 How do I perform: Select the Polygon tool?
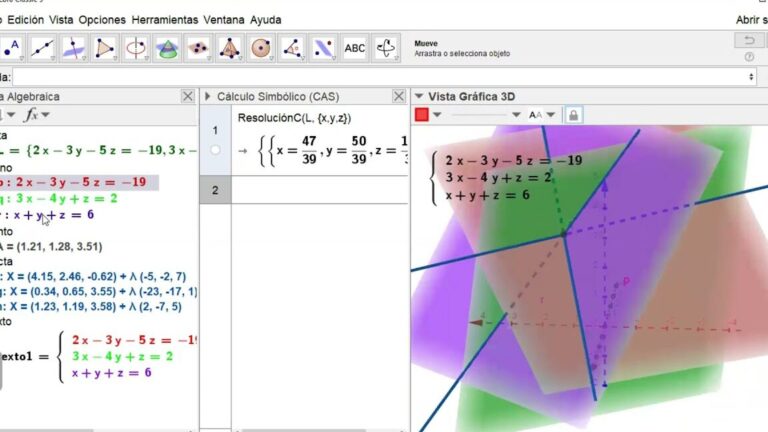[x=104, y=48]
